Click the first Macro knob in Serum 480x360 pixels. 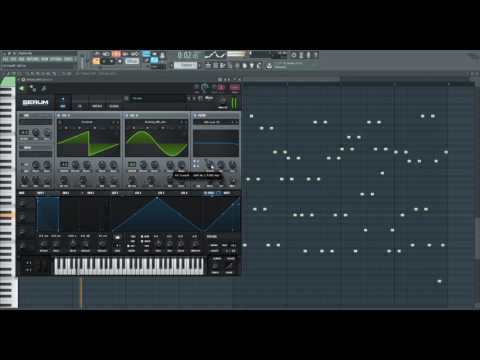[x=22, y=203]
